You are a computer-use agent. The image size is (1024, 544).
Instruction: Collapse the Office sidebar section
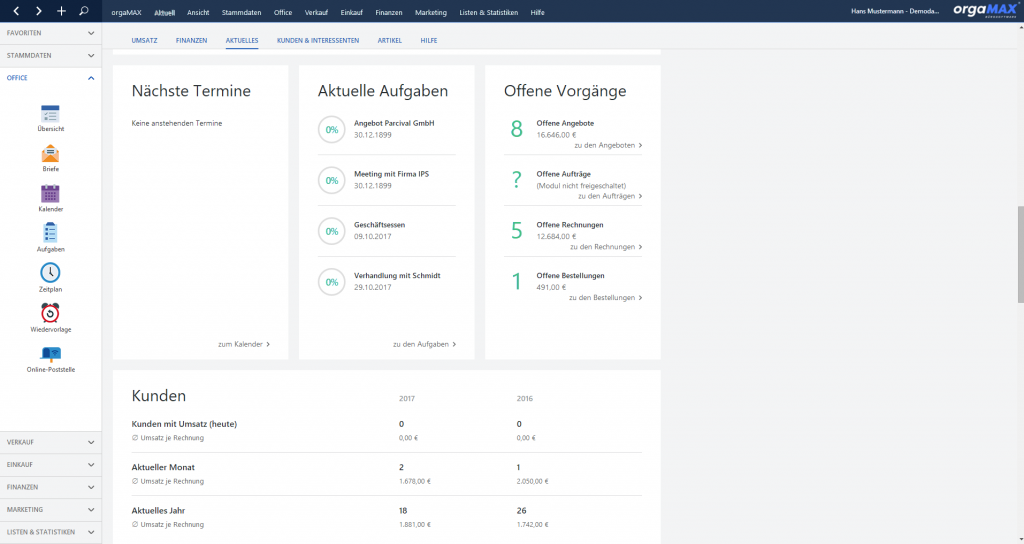(x=50, y=78)
